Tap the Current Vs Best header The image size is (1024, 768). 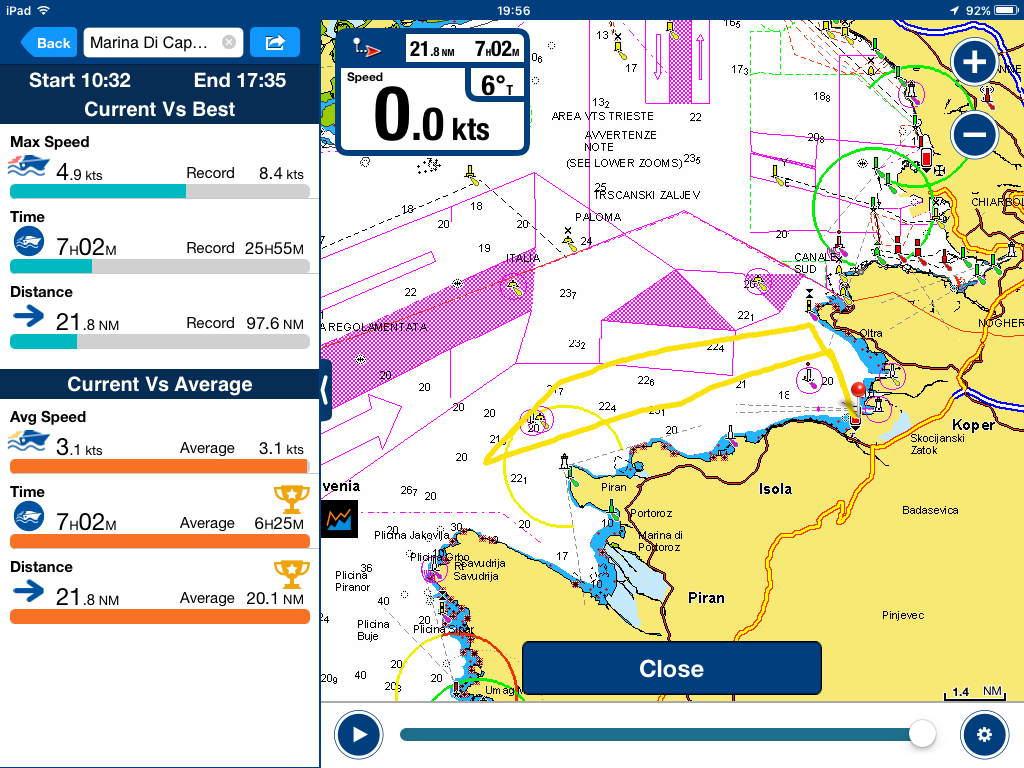(x=160, y=109)
